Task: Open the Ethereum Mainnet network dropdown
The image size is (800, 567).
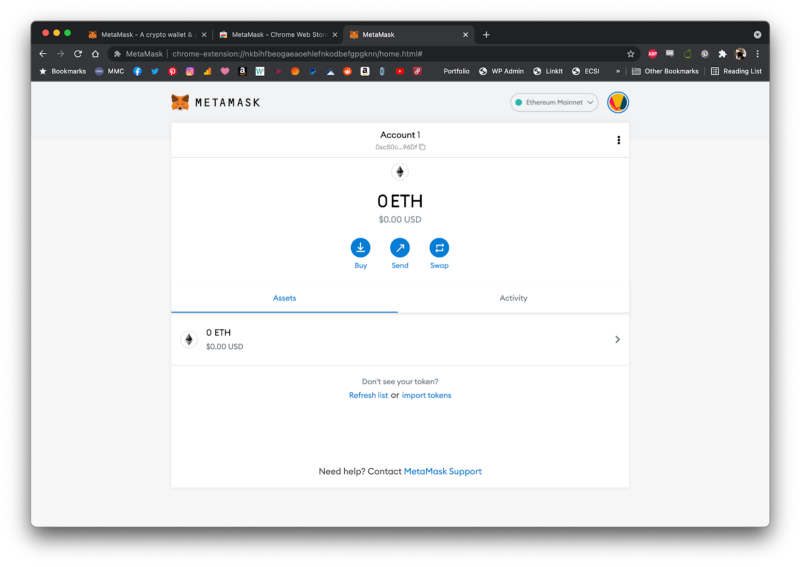Action: (554, 102)
